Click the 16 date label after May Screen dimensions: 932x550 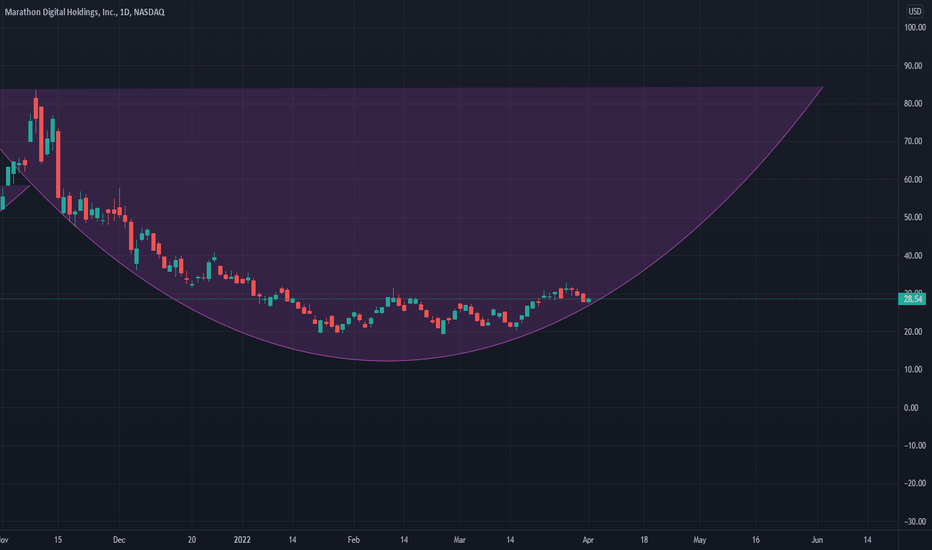click(x=755, y=540)
